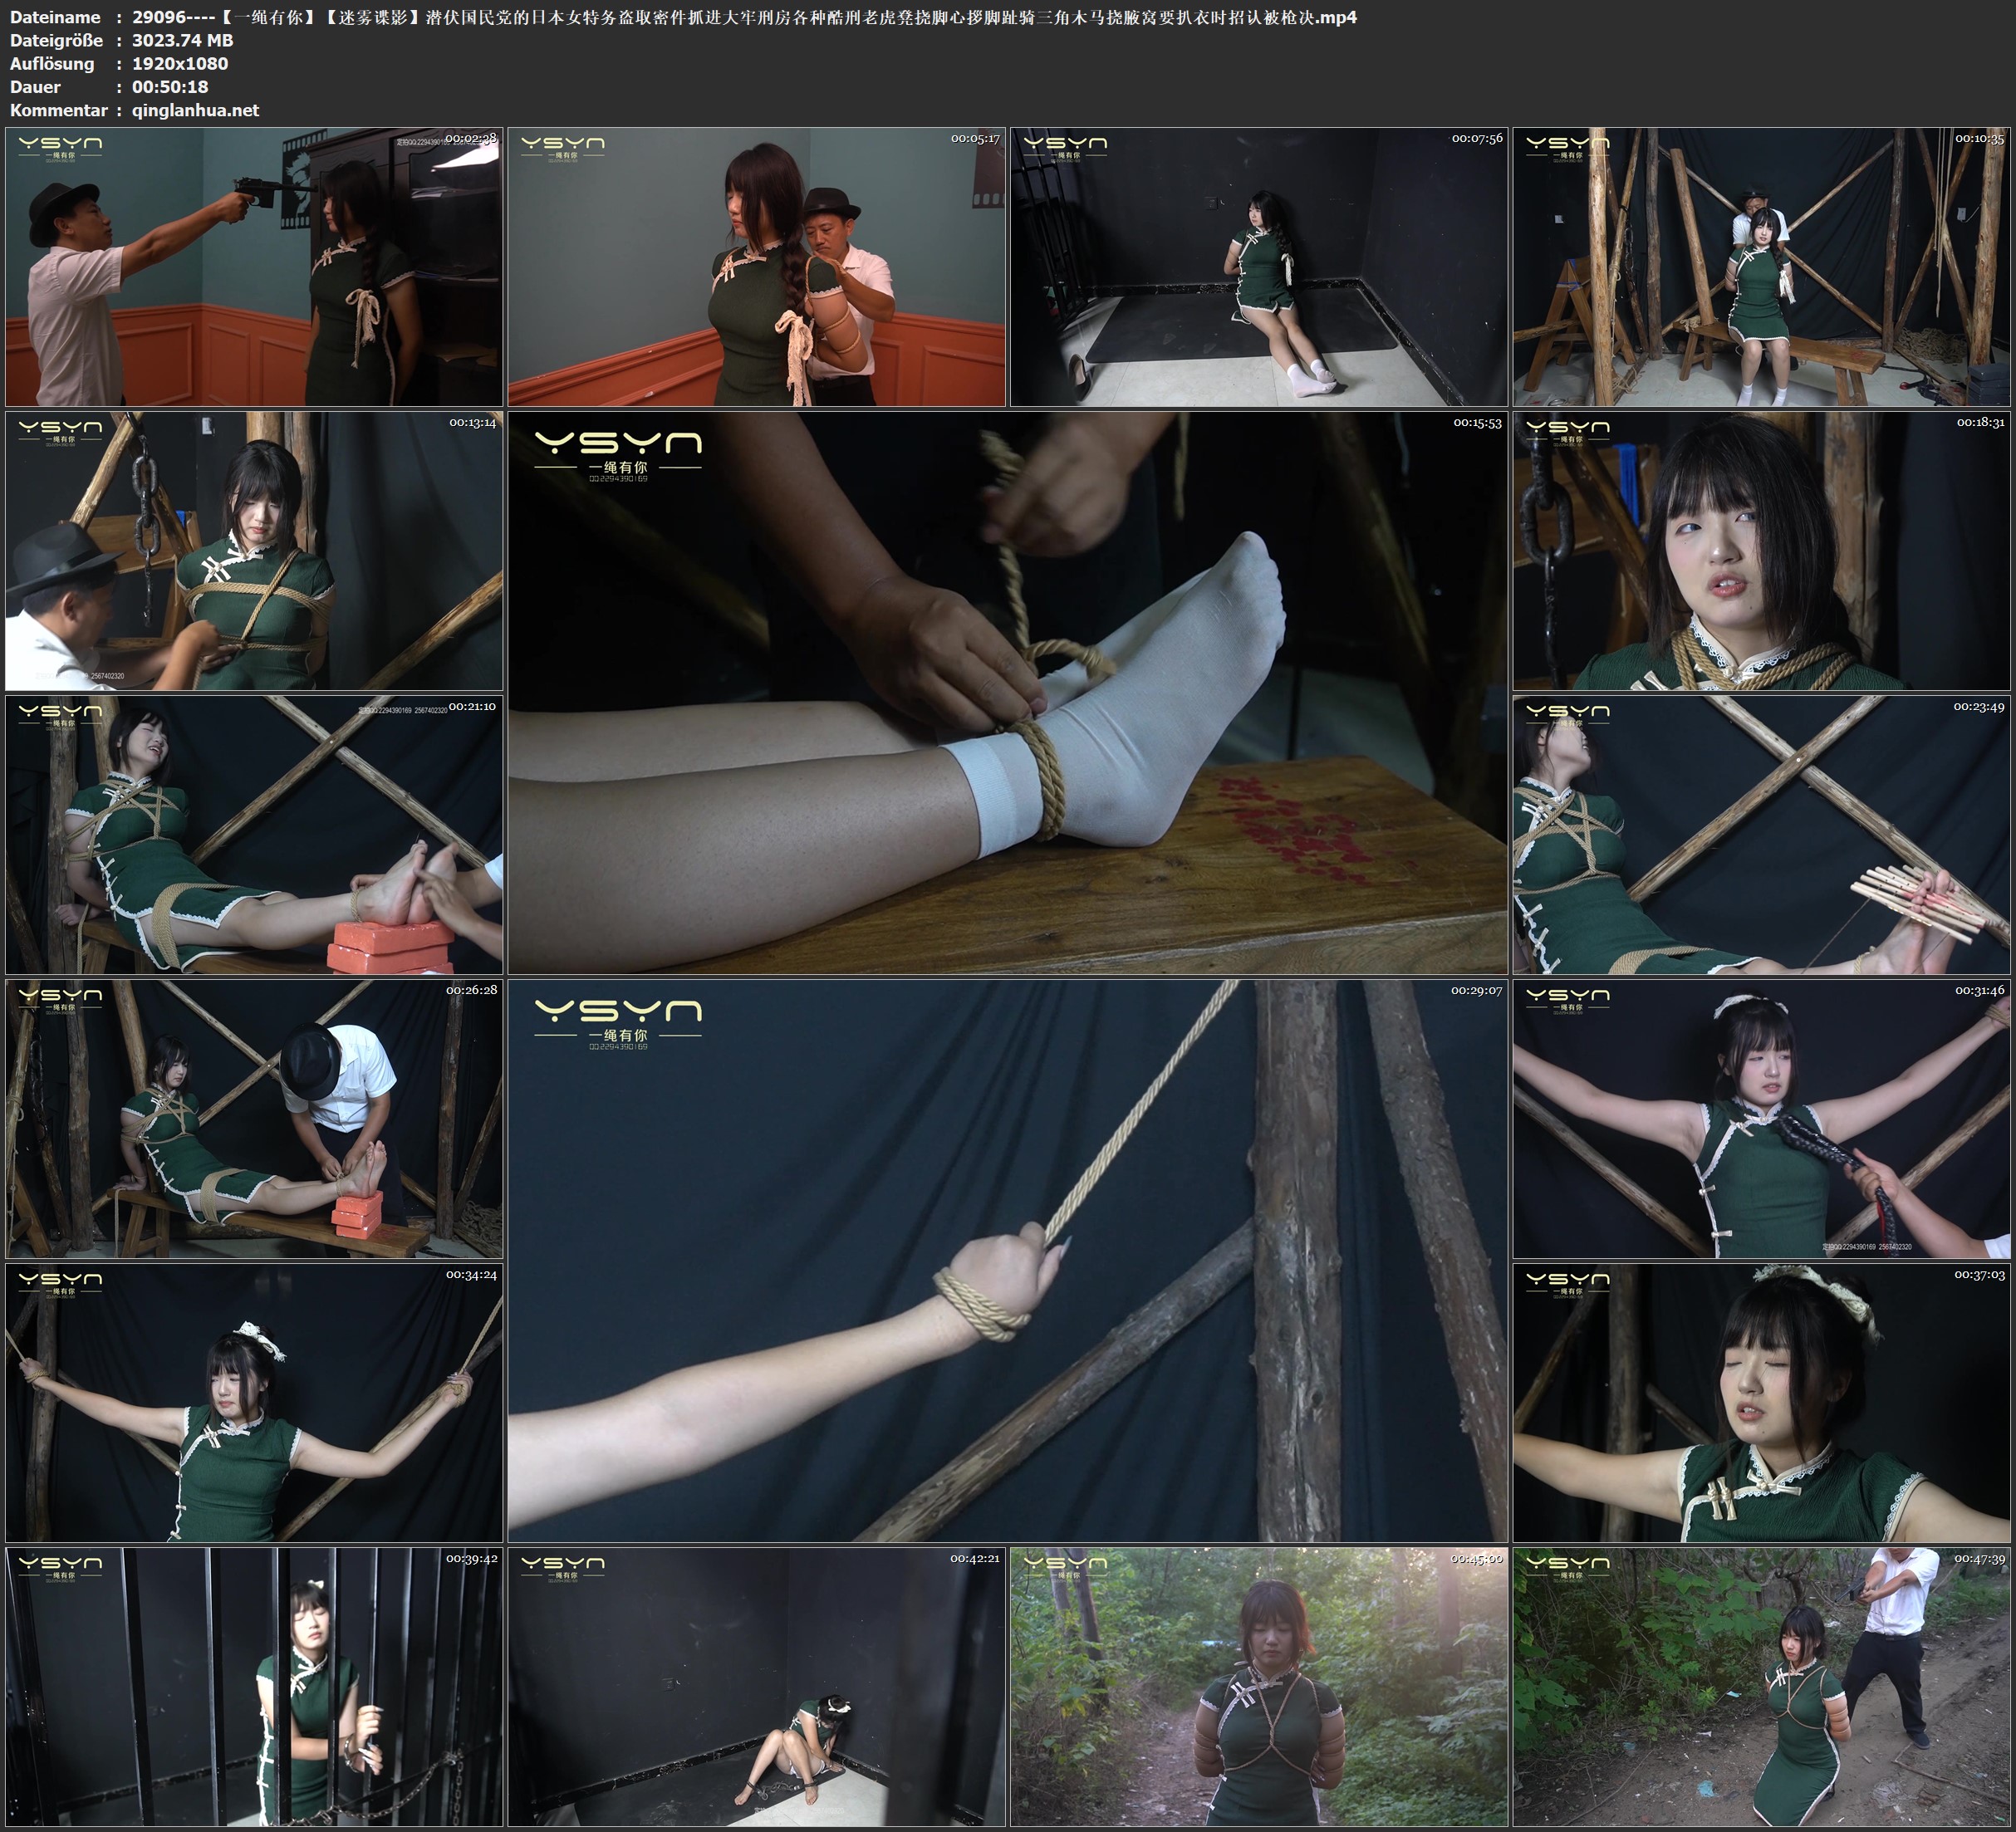This screenshot has height=1832, width=2016.
Task: Select the large frame at 00:15:53
Action: [1007, 692]
